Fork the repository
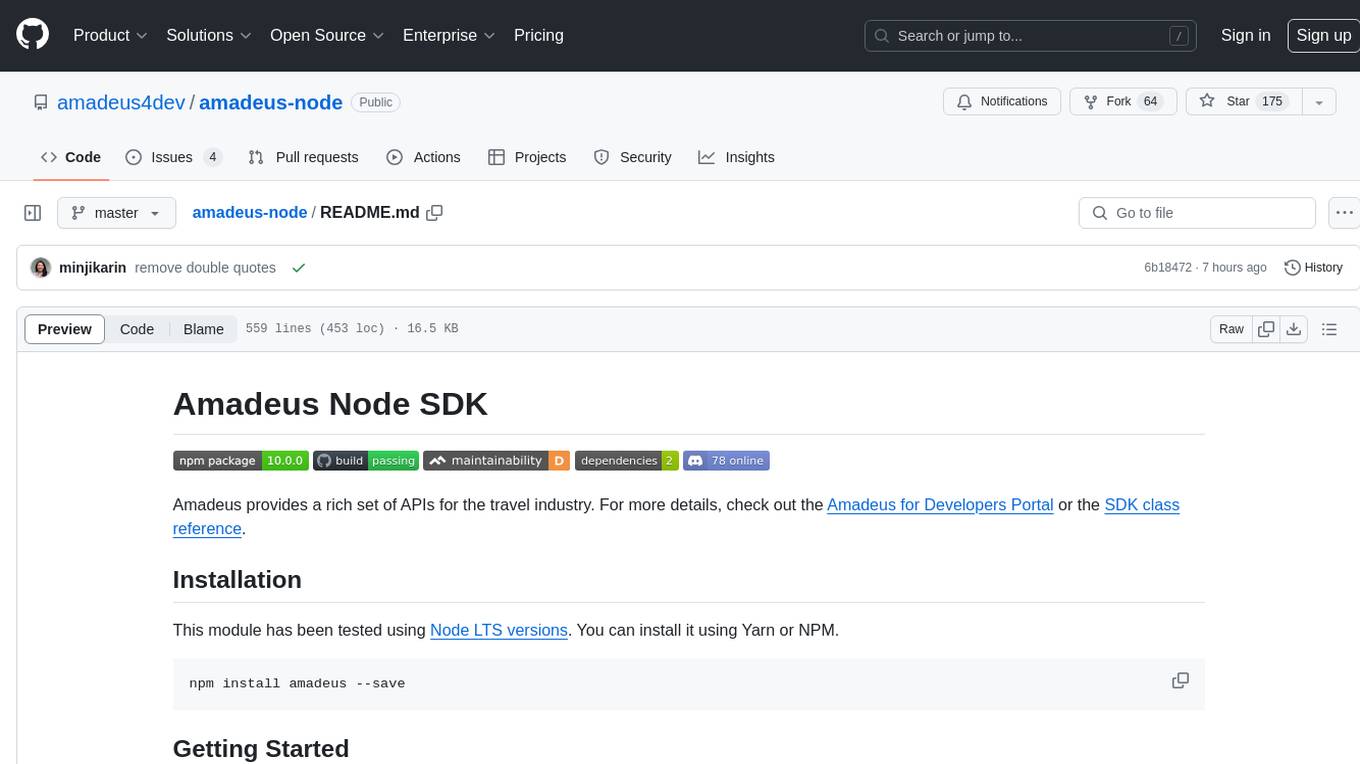Image resolution: width=1360 pixels, height=764 pixels. point(1123,102)
